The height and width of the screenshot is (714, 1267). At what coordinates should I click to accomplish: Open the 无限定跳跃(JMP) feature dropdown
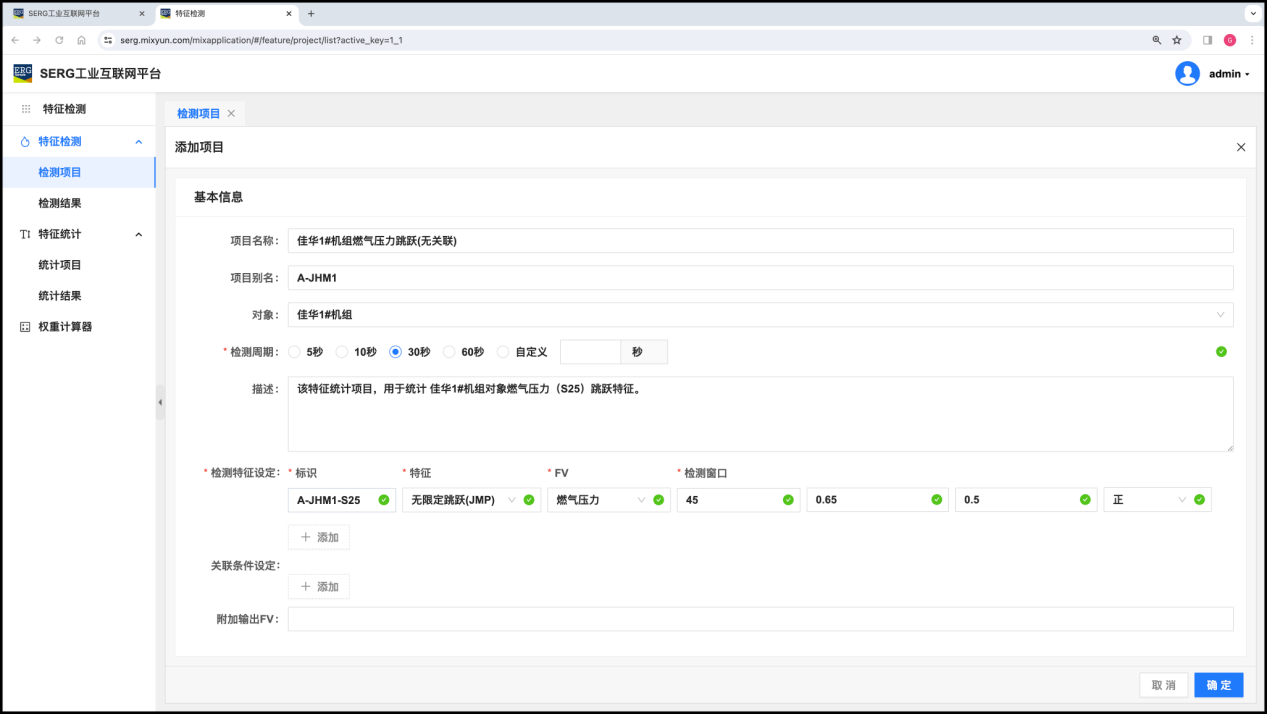[x=470, y=500]
